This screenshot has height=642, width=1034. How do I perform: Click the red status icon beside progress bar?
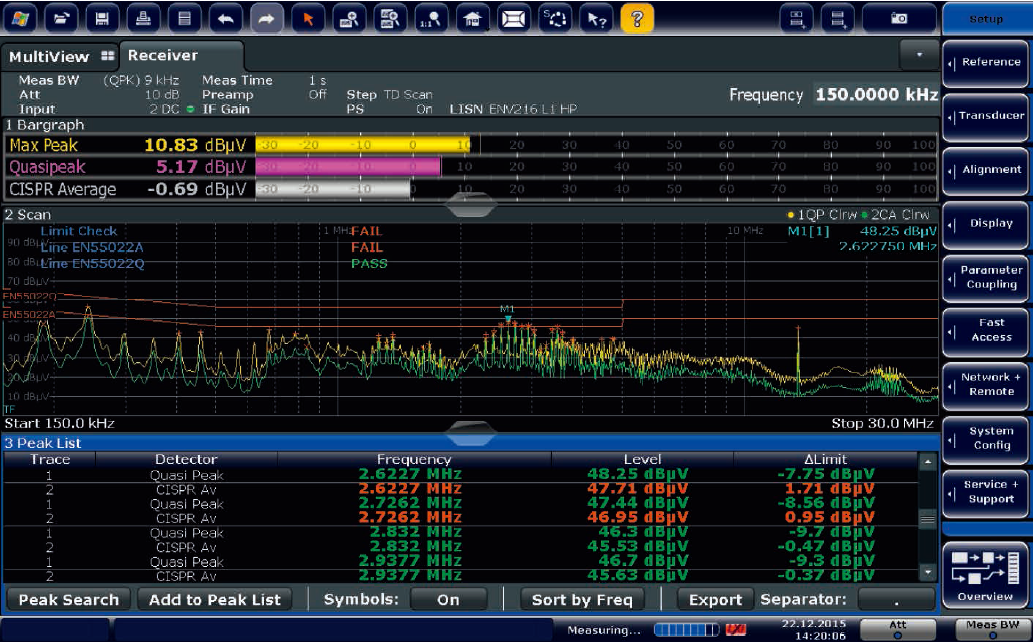(x=735, y=630)
